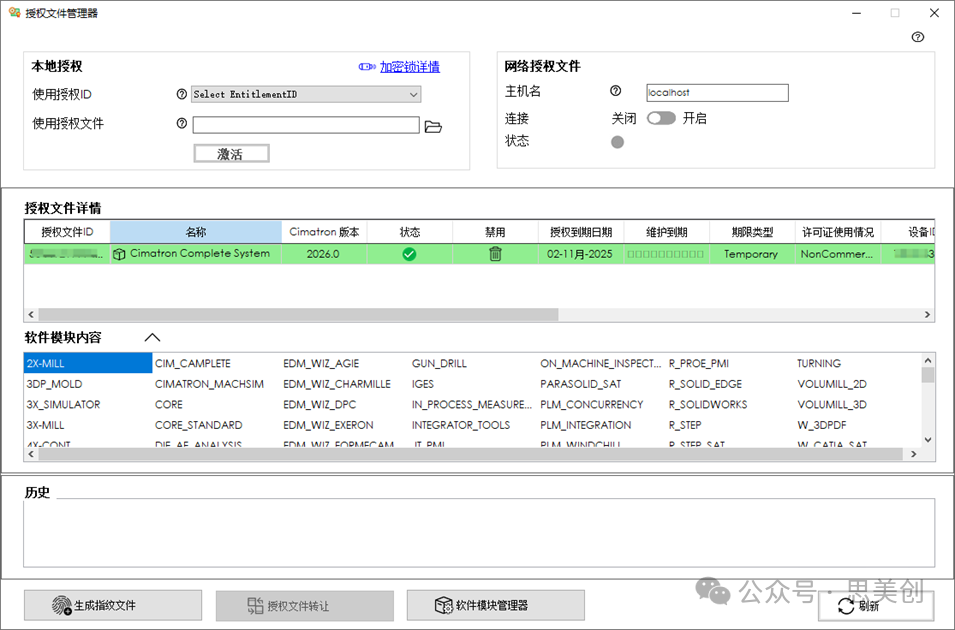Select the IGES module

[x=423, y=384]
